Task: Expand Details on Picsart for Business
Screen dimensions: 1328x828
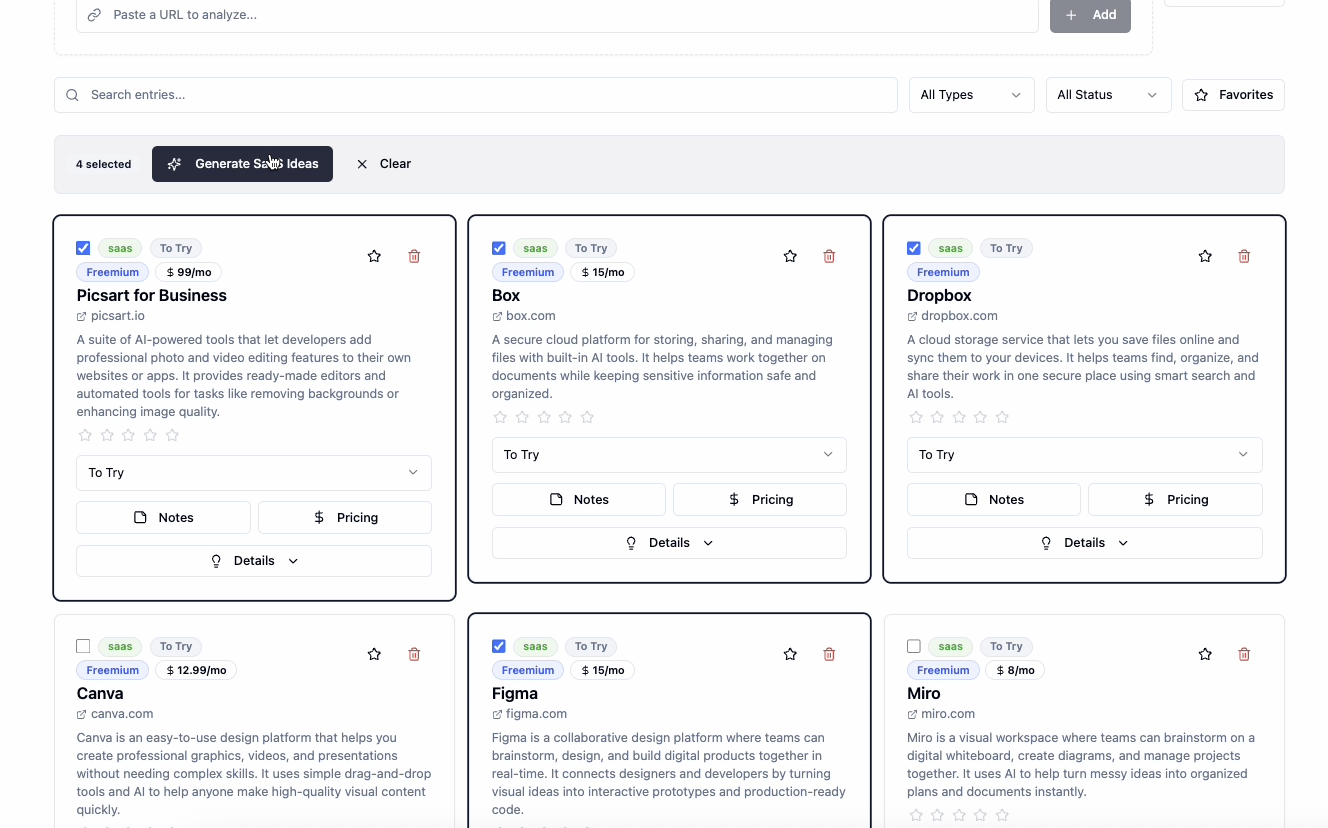Action: pos(254,561)
